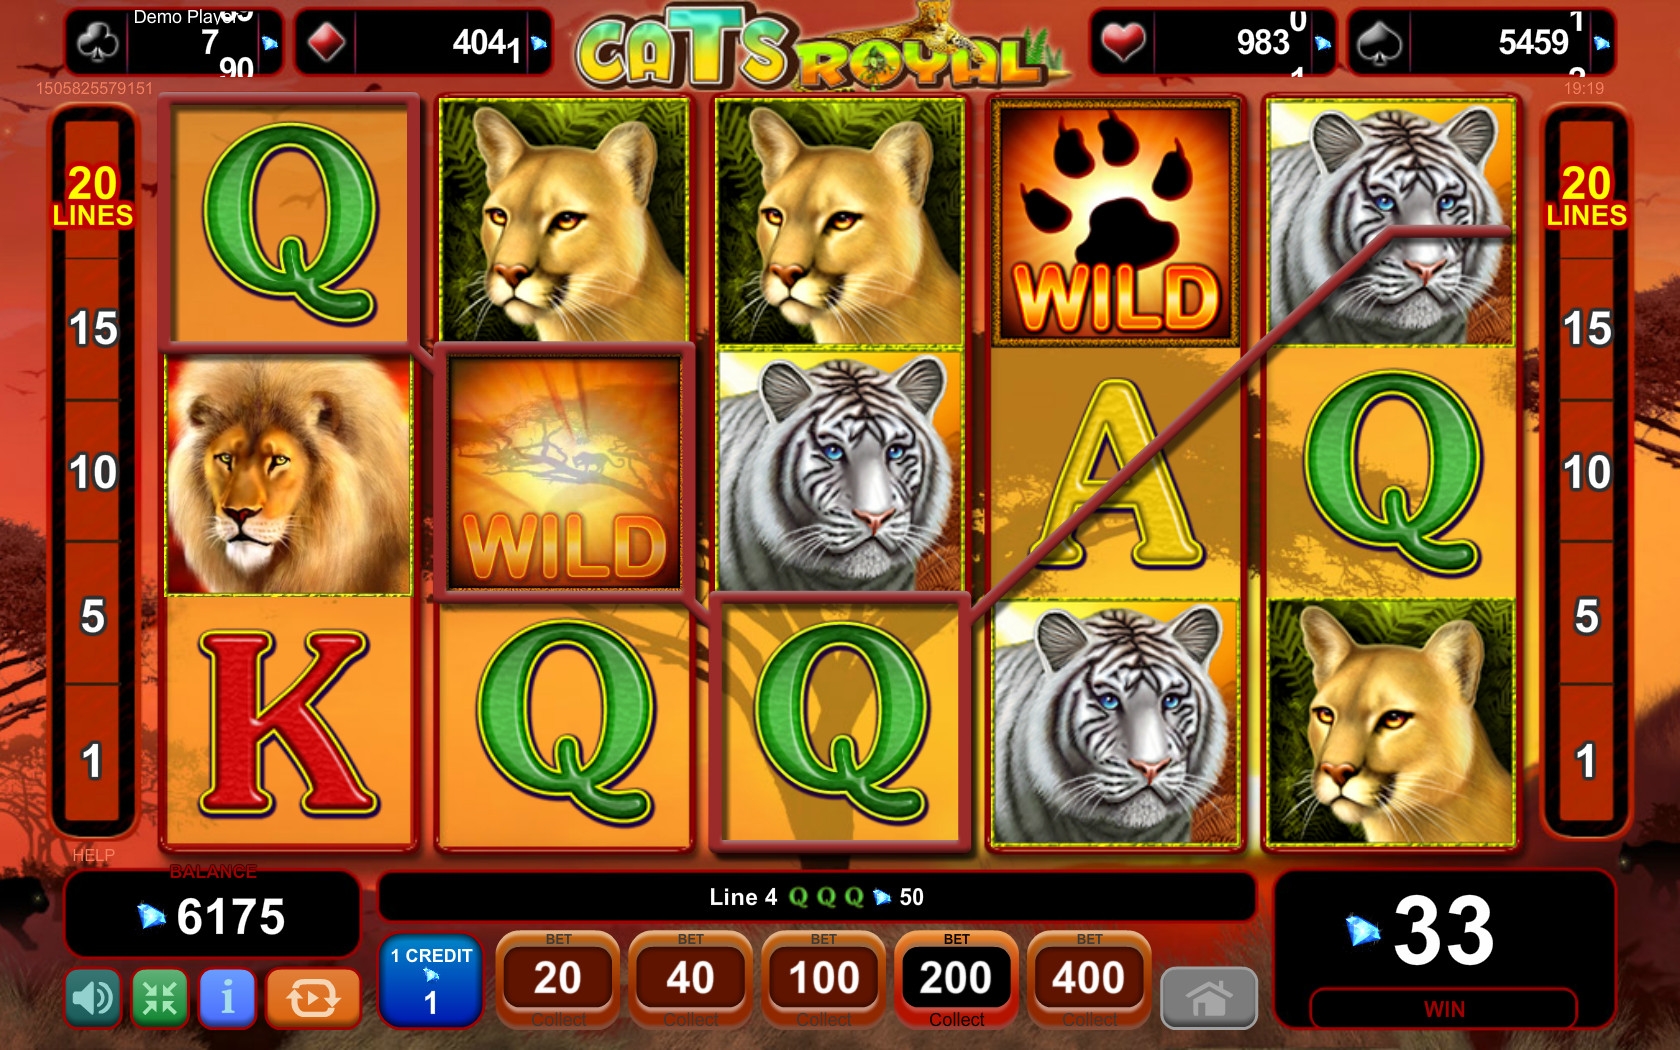
Task: Click the grey home icon button
Action: click(1208, 998)
